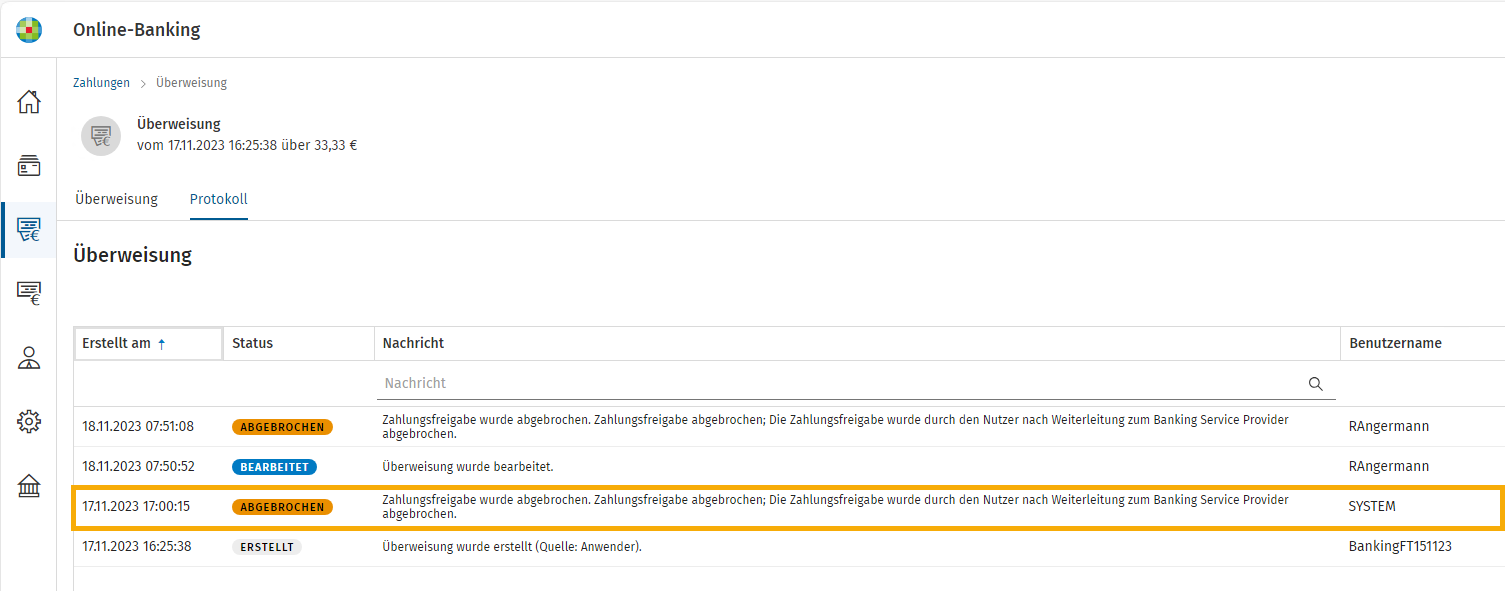
Task: Click the ABGEBROCHEN badge in SYSTEM row
Action: pyautogui.click(x=283, y=507)
